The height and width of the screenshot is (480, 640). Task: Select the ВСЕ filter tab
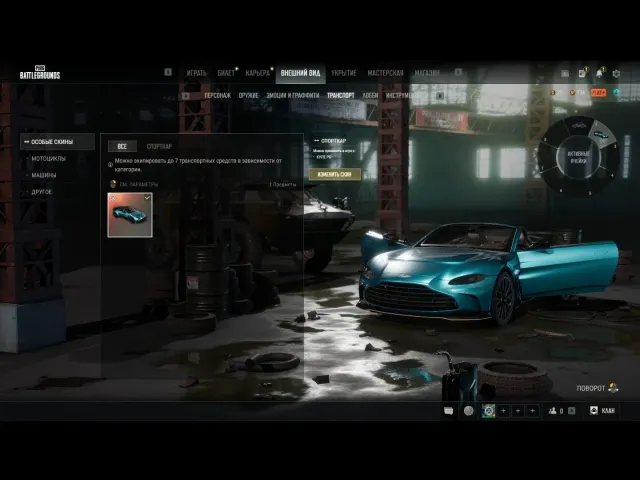122,146
